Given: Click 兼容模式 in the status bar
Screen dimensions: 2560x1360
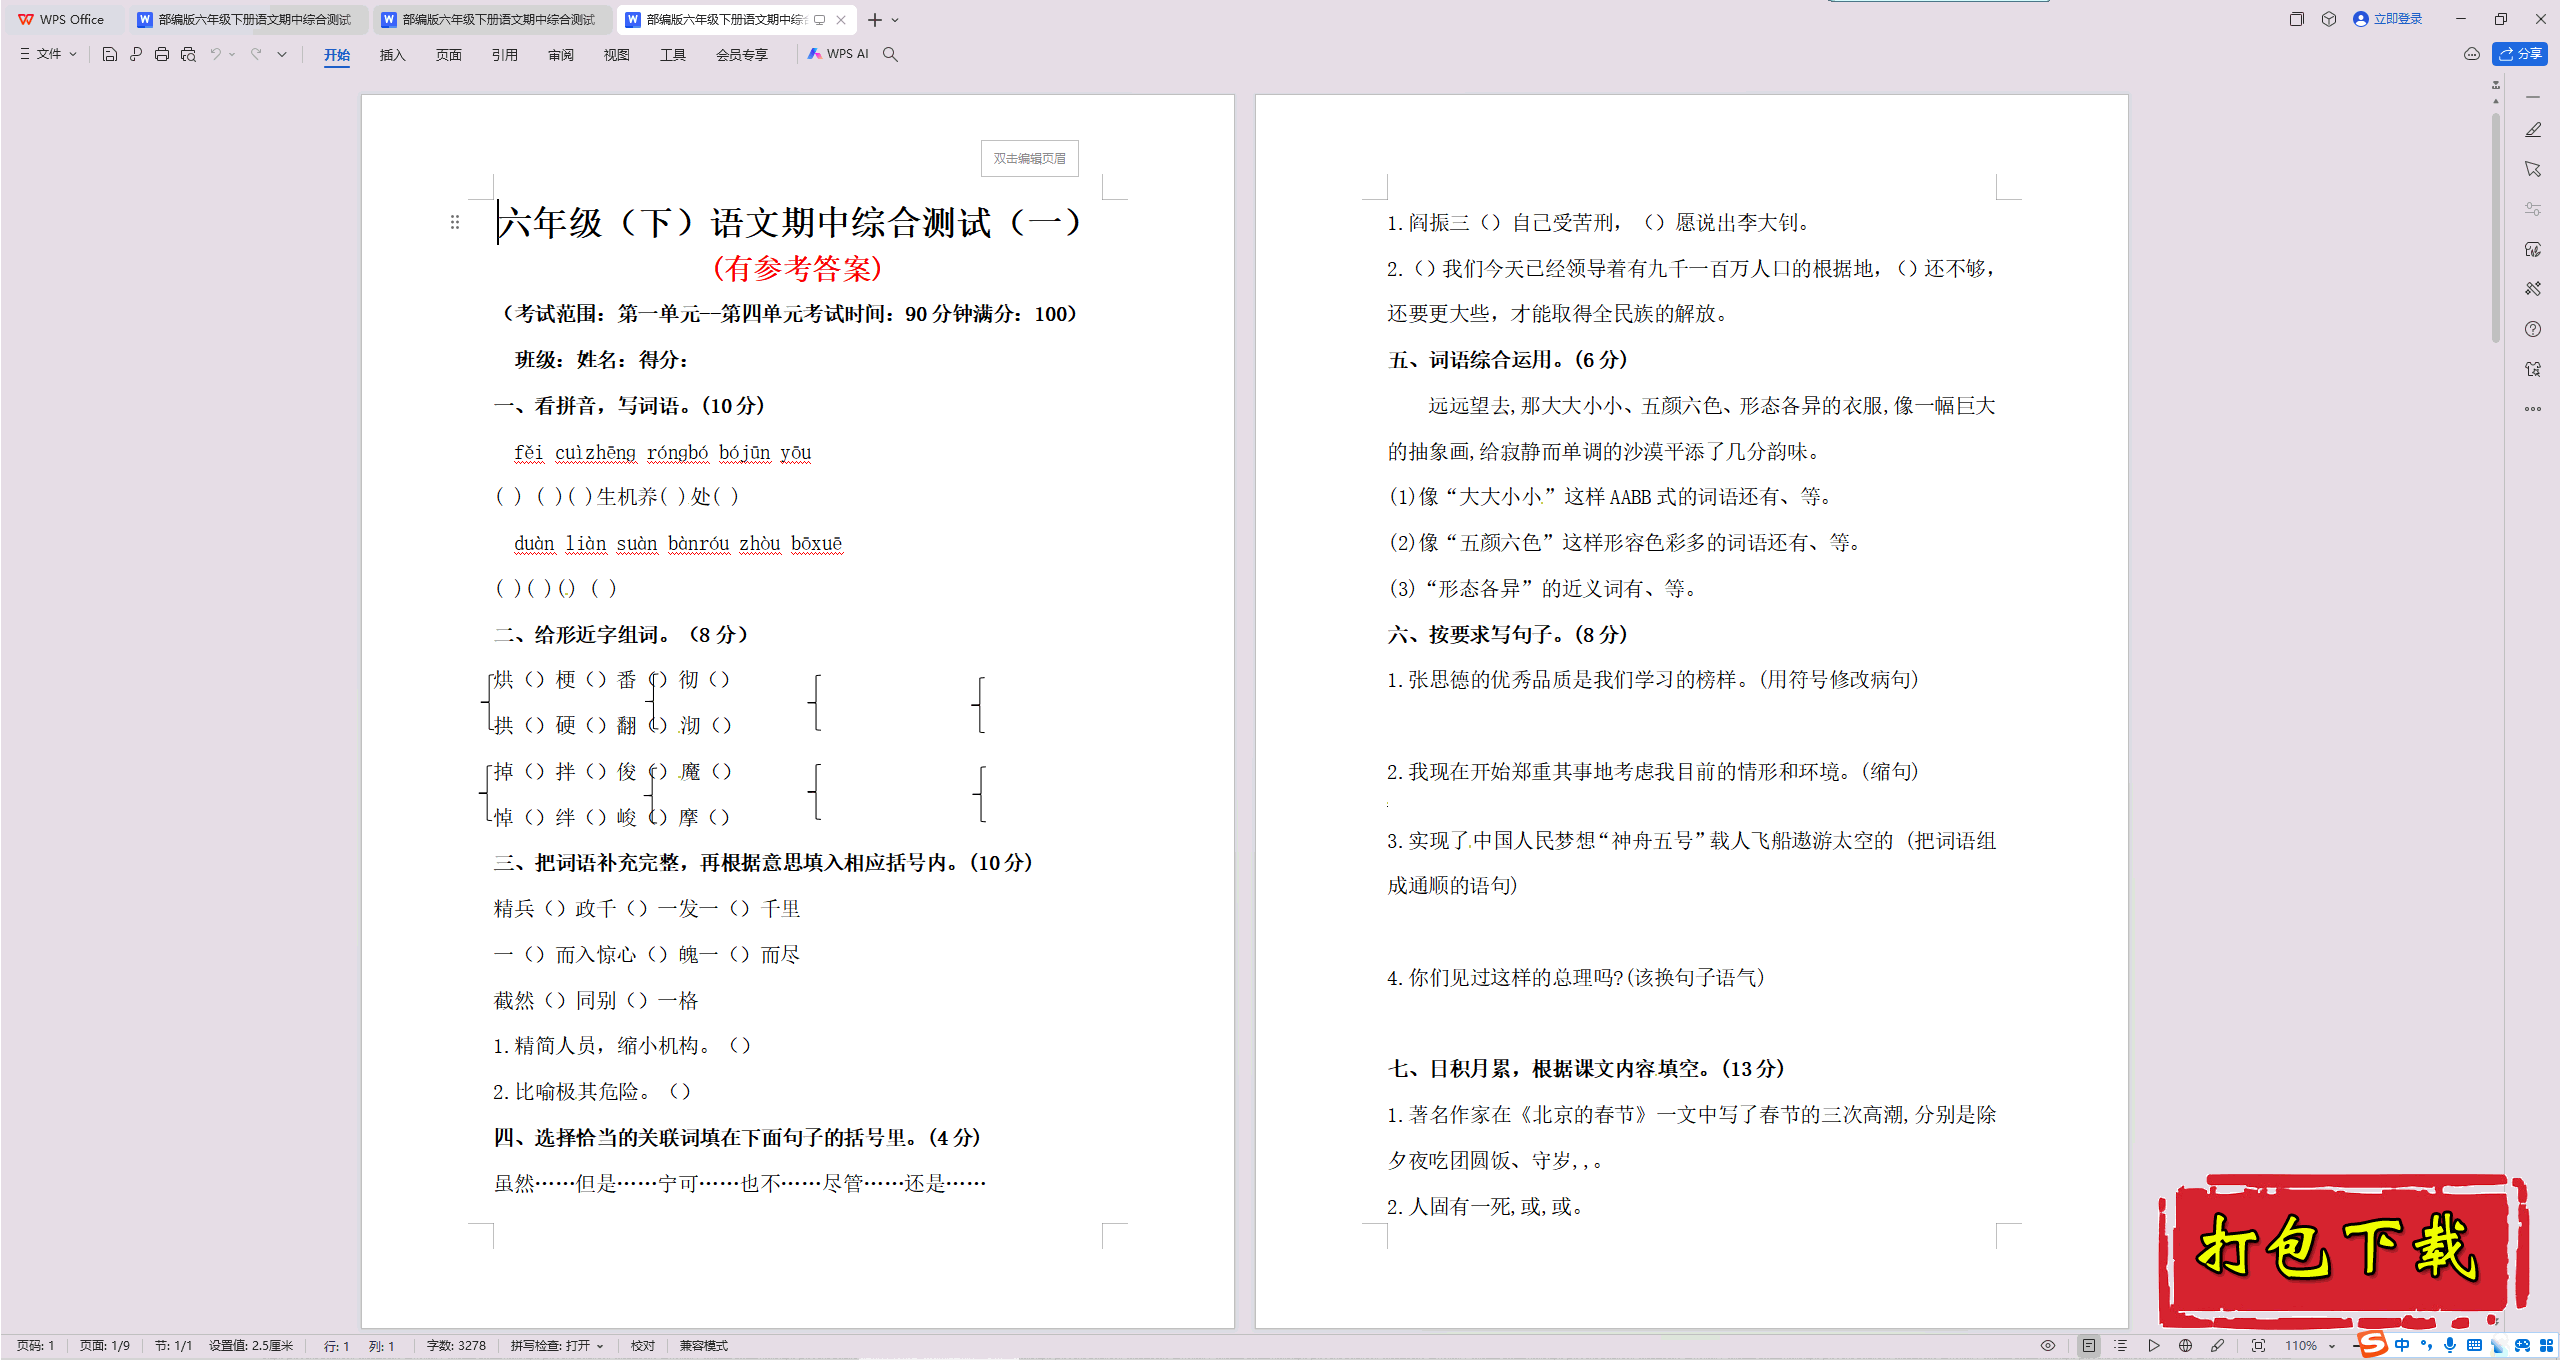Looking at the screenshot, I should pos(704,1346).
